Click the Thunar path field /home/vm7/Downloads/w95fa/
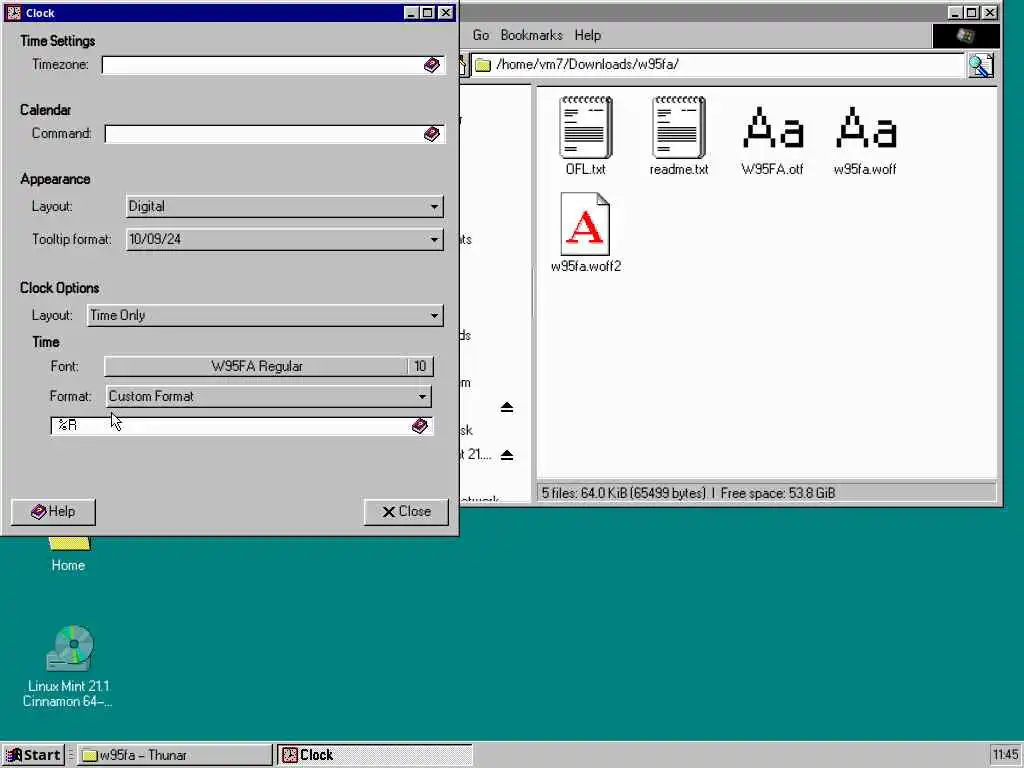 click(718, 65)
